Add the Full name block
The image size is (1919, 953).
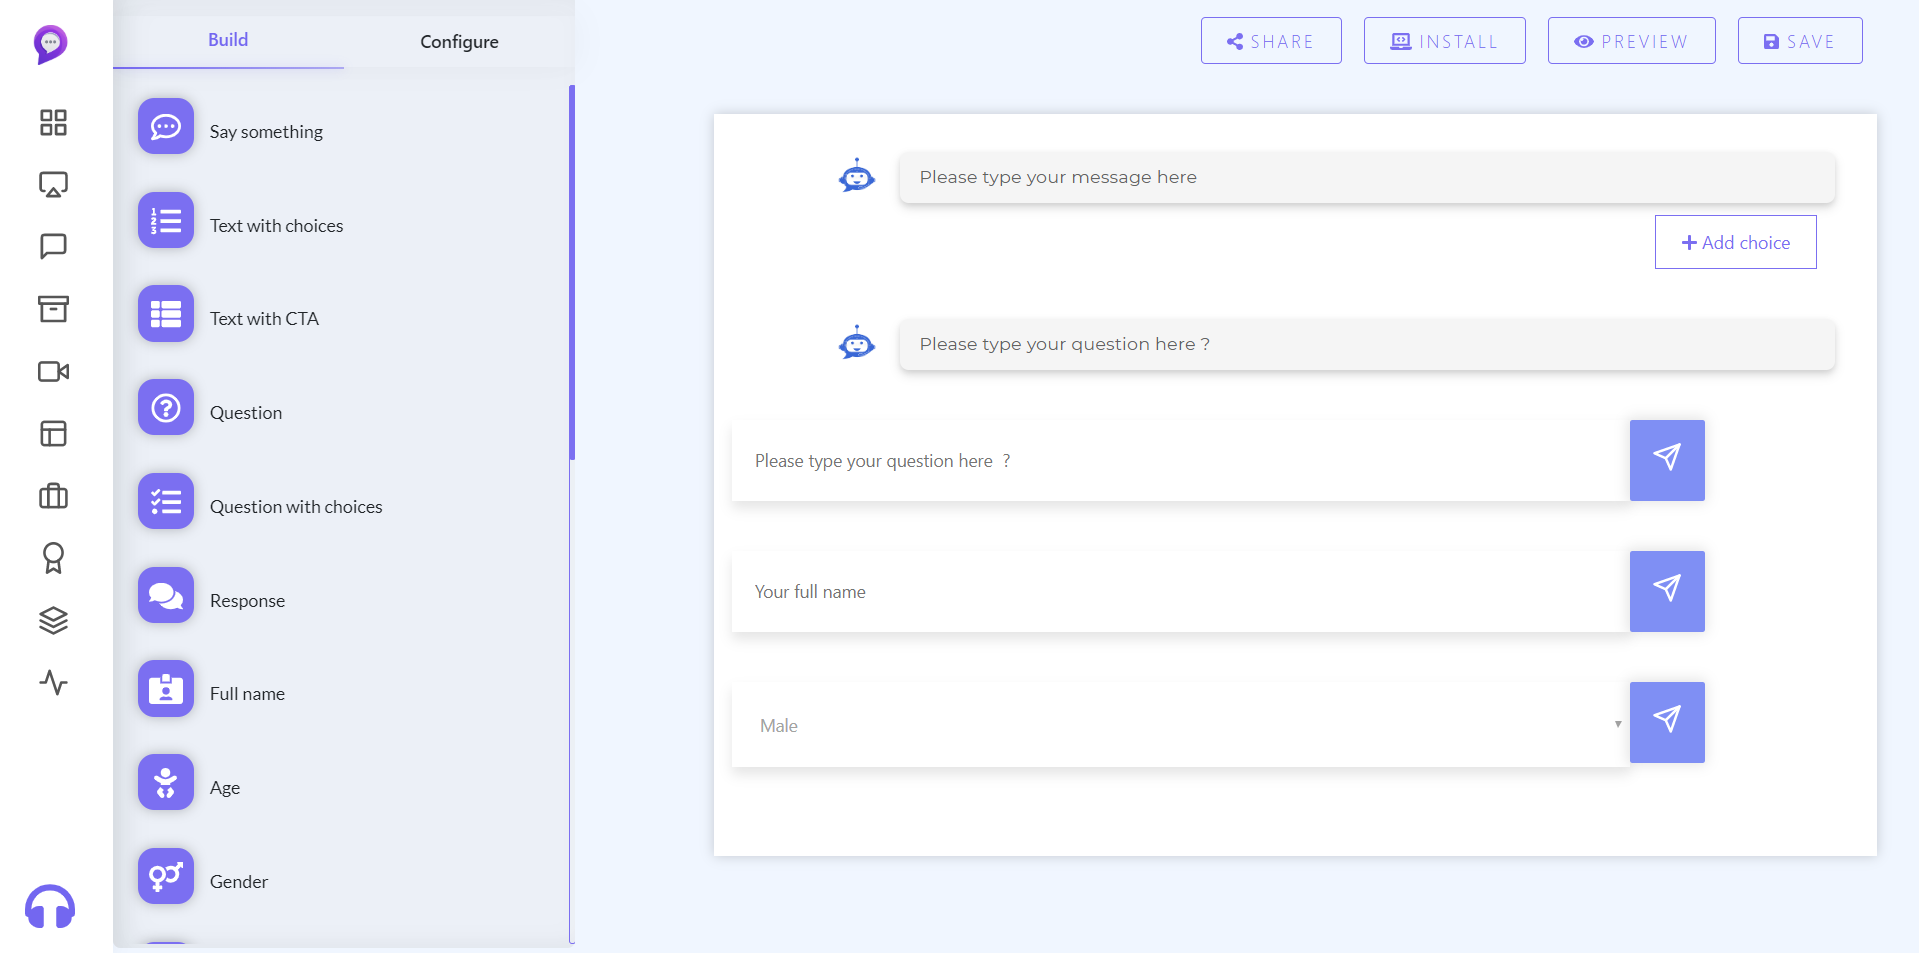pyautogui.click(x=165, y=689)
